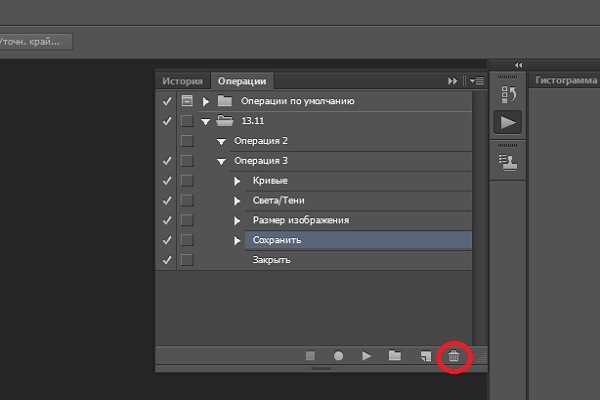
Task: Open the Actions panel flyout menu
Action: click(x=475, y=81)
